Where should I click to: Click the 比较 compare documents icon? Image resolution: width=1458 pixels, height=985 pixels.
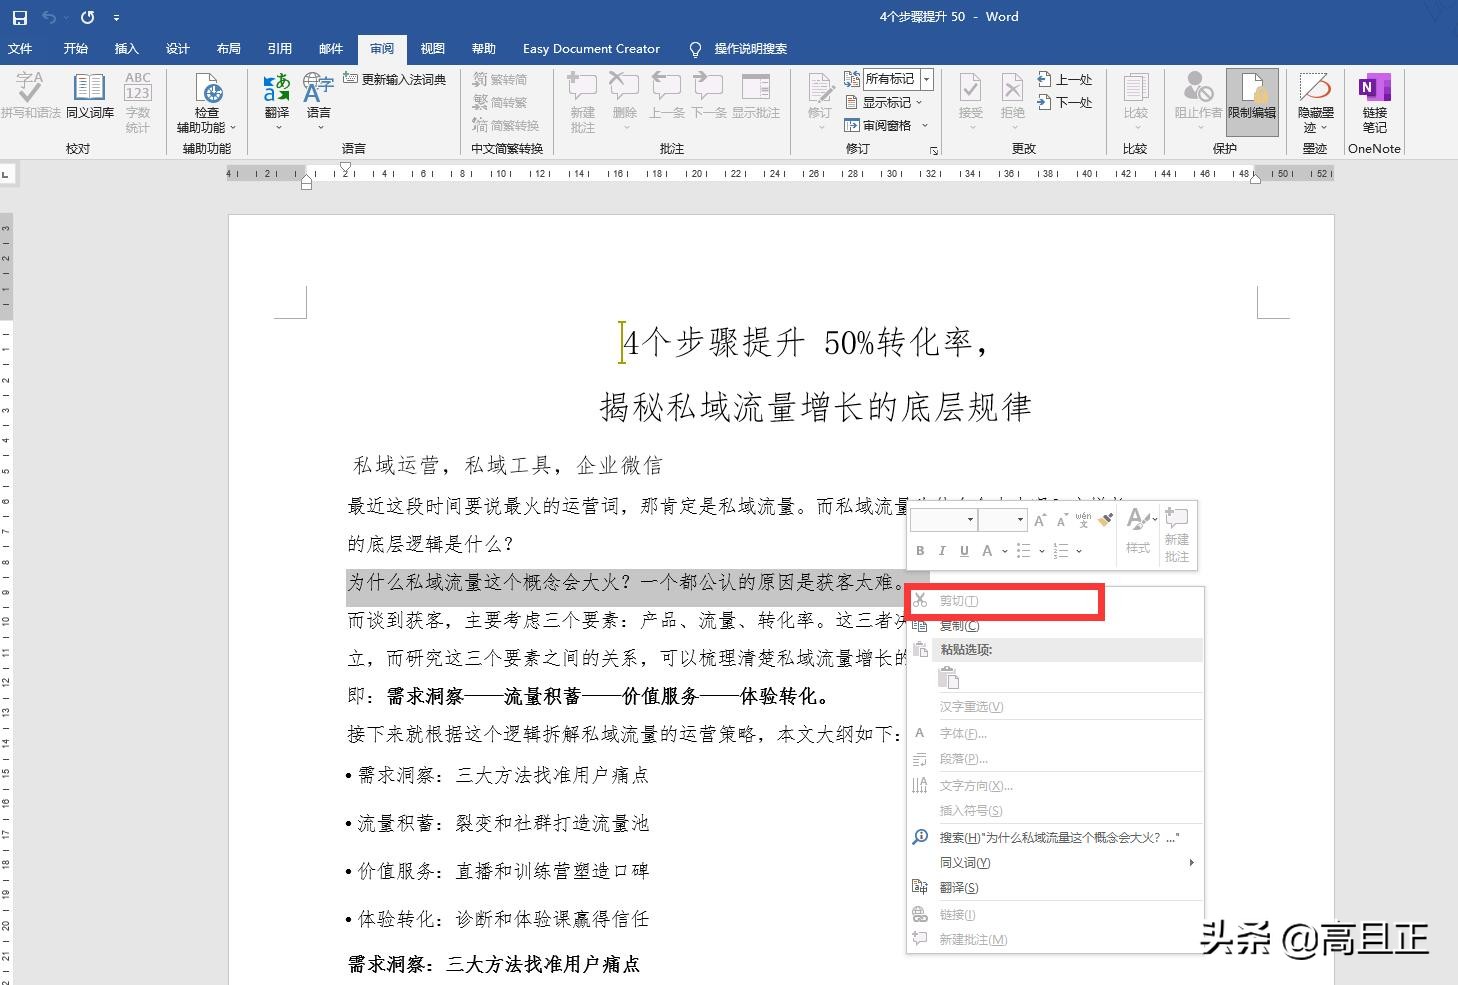coord(1135,100)
